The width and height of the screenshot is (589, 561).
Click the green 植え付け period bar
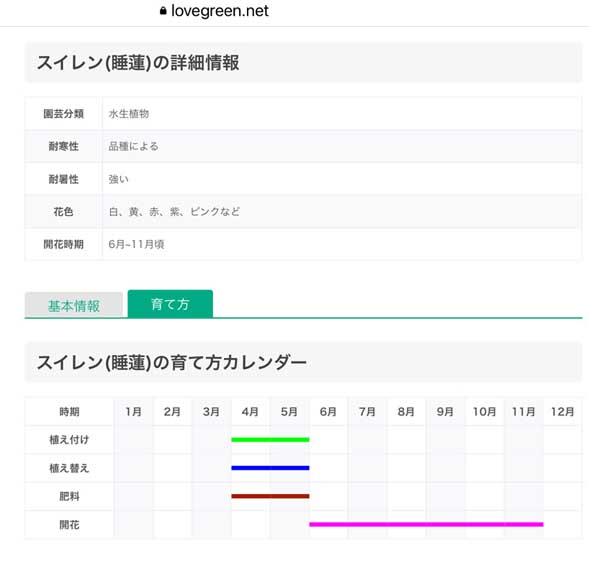[x=270, y=440]
